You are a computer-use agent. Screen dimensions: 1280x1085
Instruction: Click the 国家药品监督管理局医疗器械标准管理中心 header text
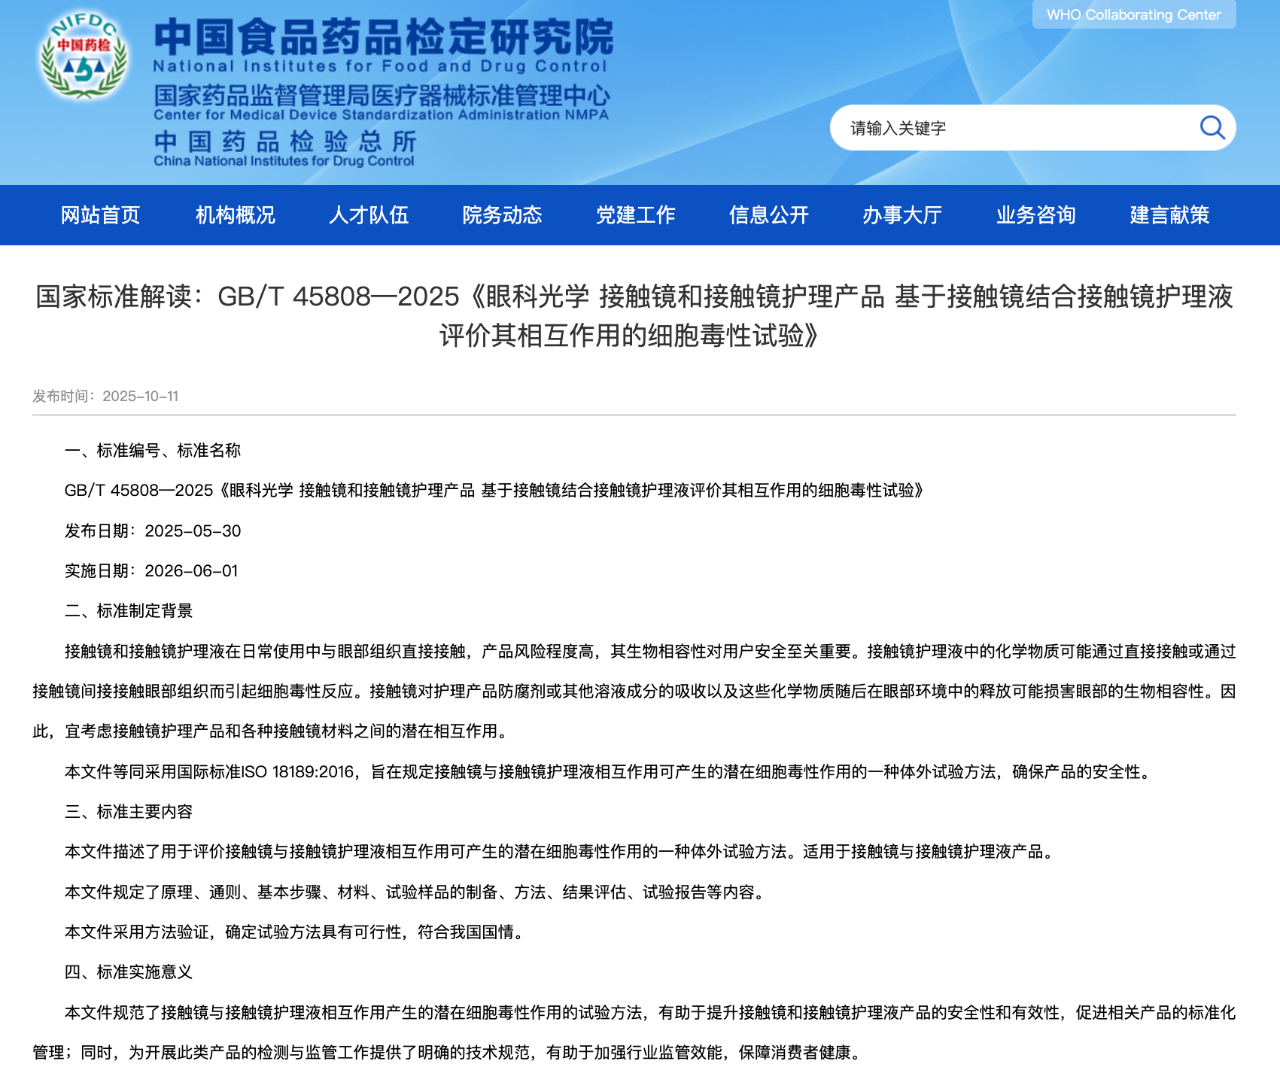point(381,96)
